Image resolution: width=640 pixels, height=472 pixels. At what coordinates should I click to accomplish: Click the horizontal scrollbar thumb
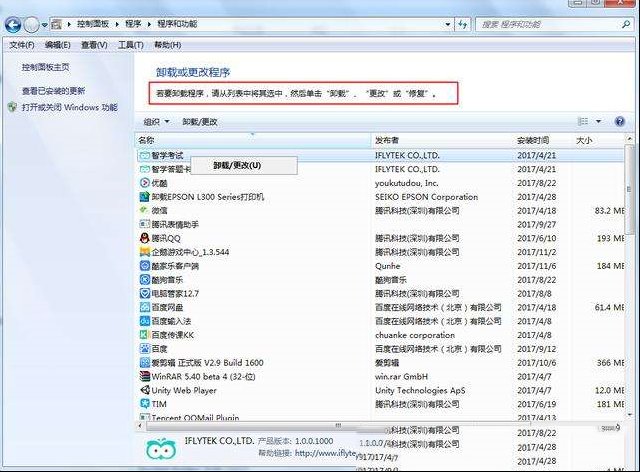[x=338, y=426]
